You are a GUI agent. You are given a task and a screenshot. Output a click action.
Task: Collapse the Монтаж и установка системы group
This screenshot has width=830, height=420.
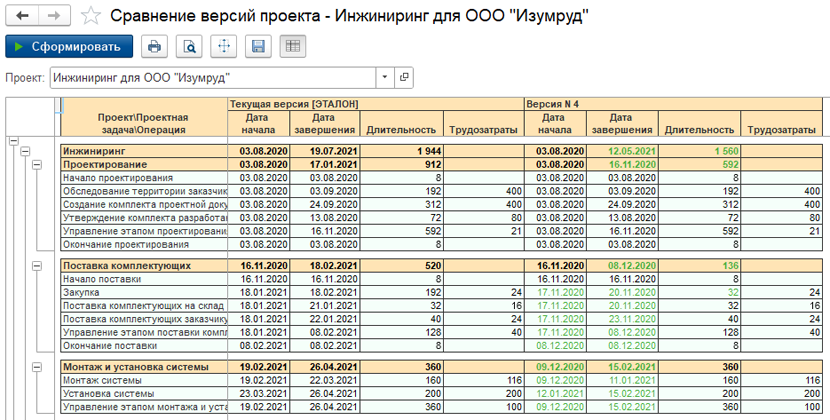(x=37, y=367)
